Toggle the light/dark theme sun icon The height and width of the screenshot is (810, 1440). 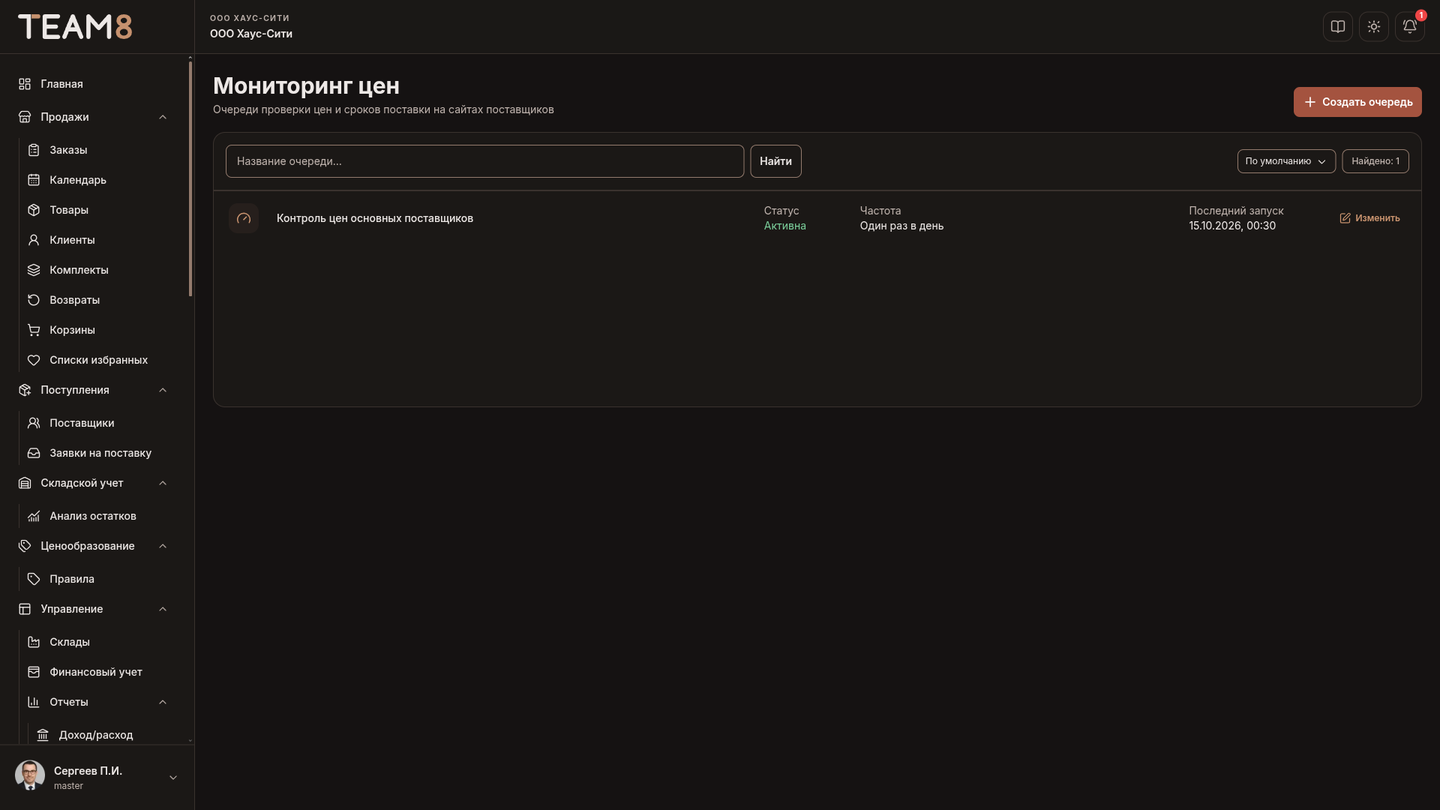pyautogui.click(x=1374, y=27)
